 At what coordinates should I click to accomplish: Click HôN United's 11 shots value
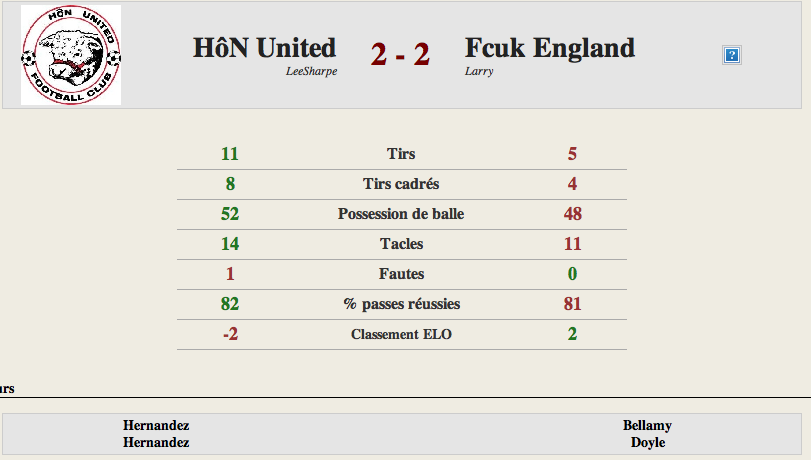click(x=230, y=154)
